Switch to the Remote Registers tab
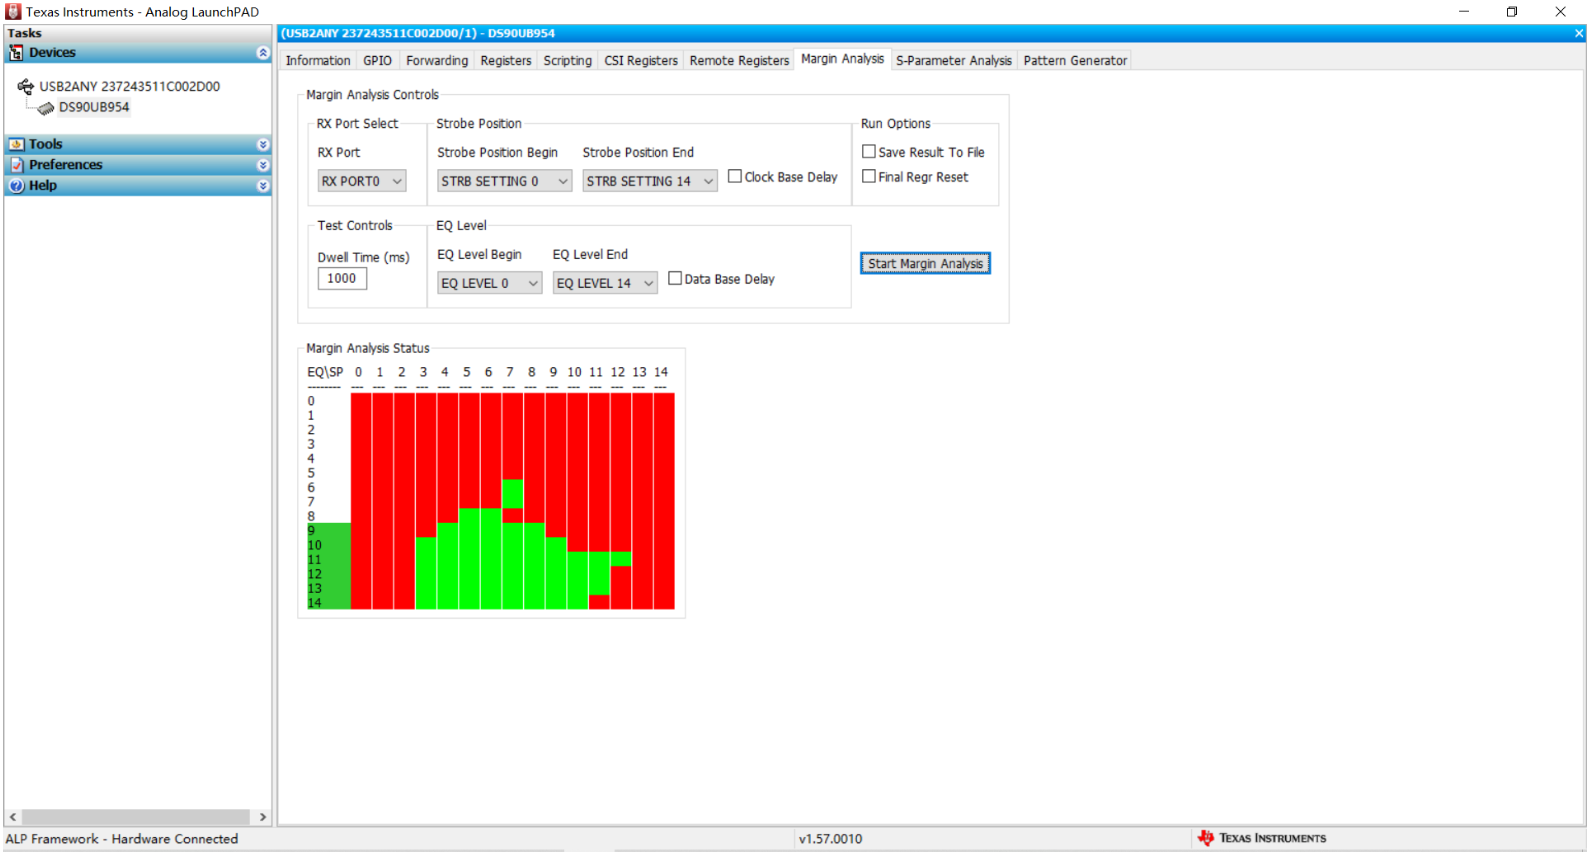This screenshot has width=1592, height=859. click(x=739, y=61)
